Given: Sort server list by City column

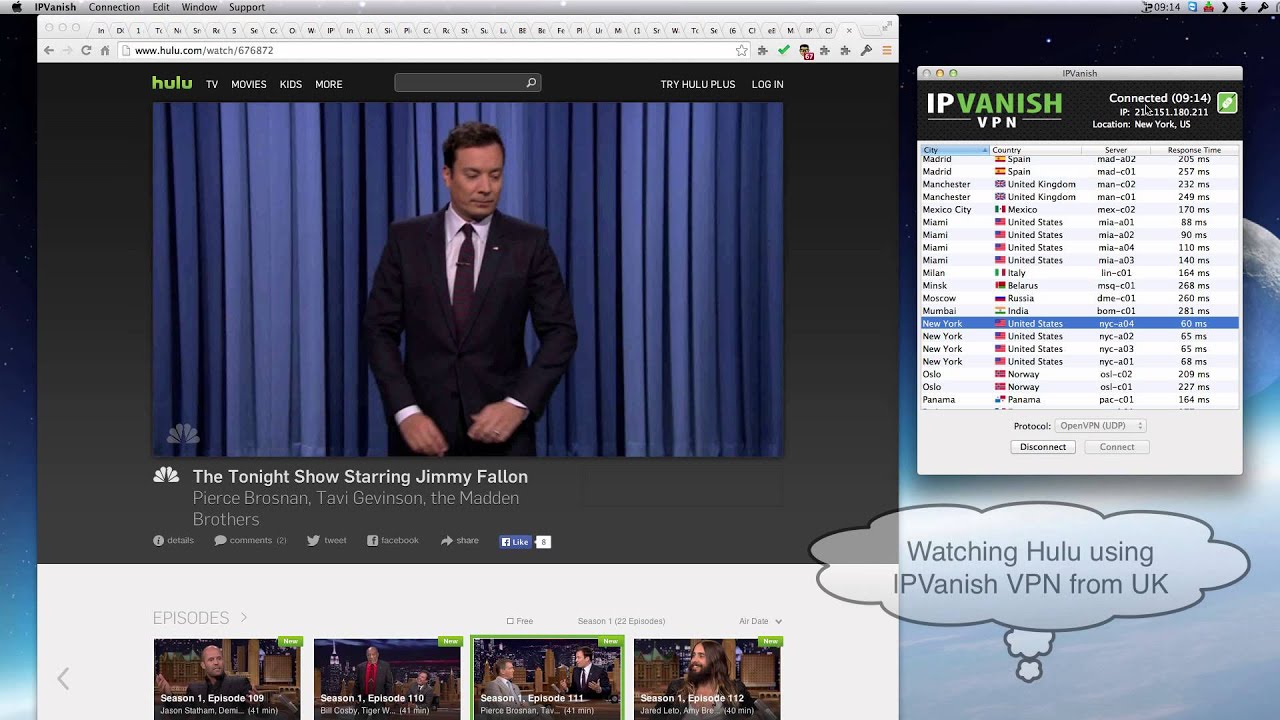Looking at the screenshot, I should pyautogui.click(x=954, y=150).
